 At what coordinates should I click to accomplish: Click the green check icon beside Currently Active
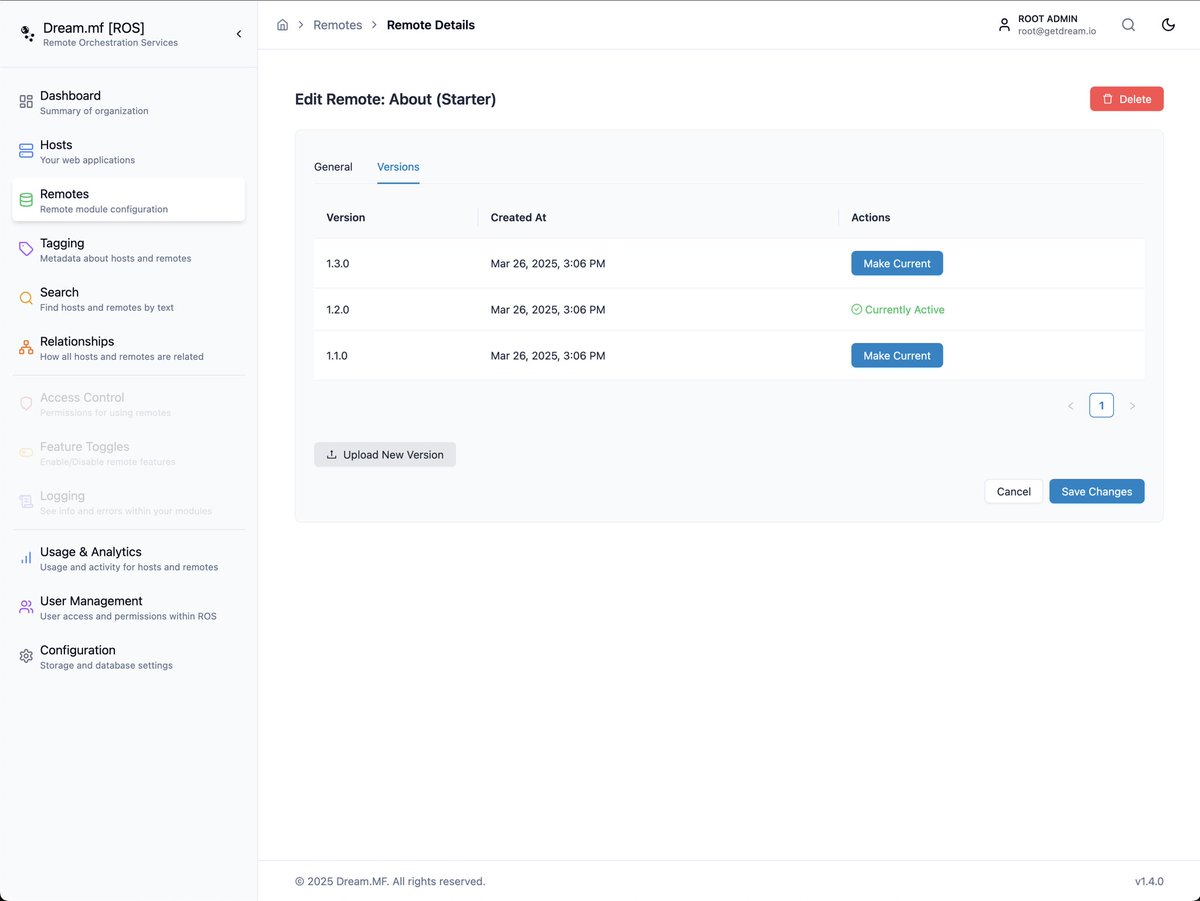(x=856, y=310)
